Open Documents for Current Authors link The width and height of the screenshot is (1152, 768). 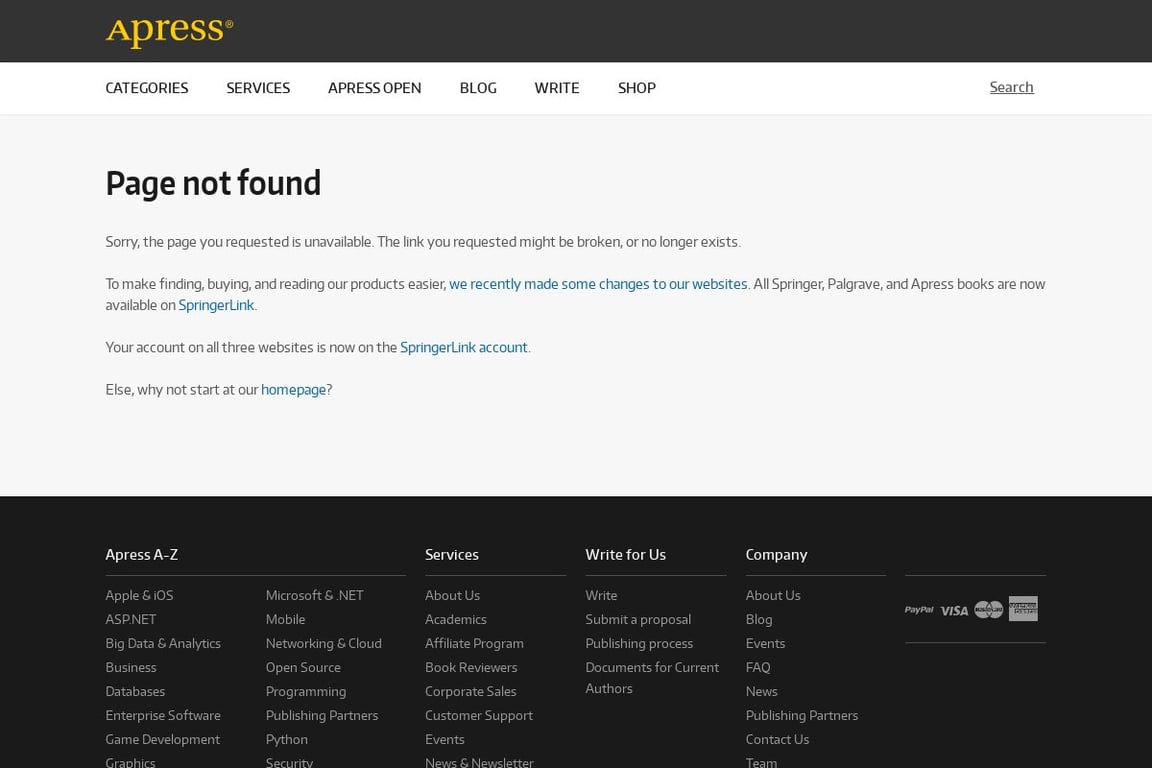click(x=652, y=678)
